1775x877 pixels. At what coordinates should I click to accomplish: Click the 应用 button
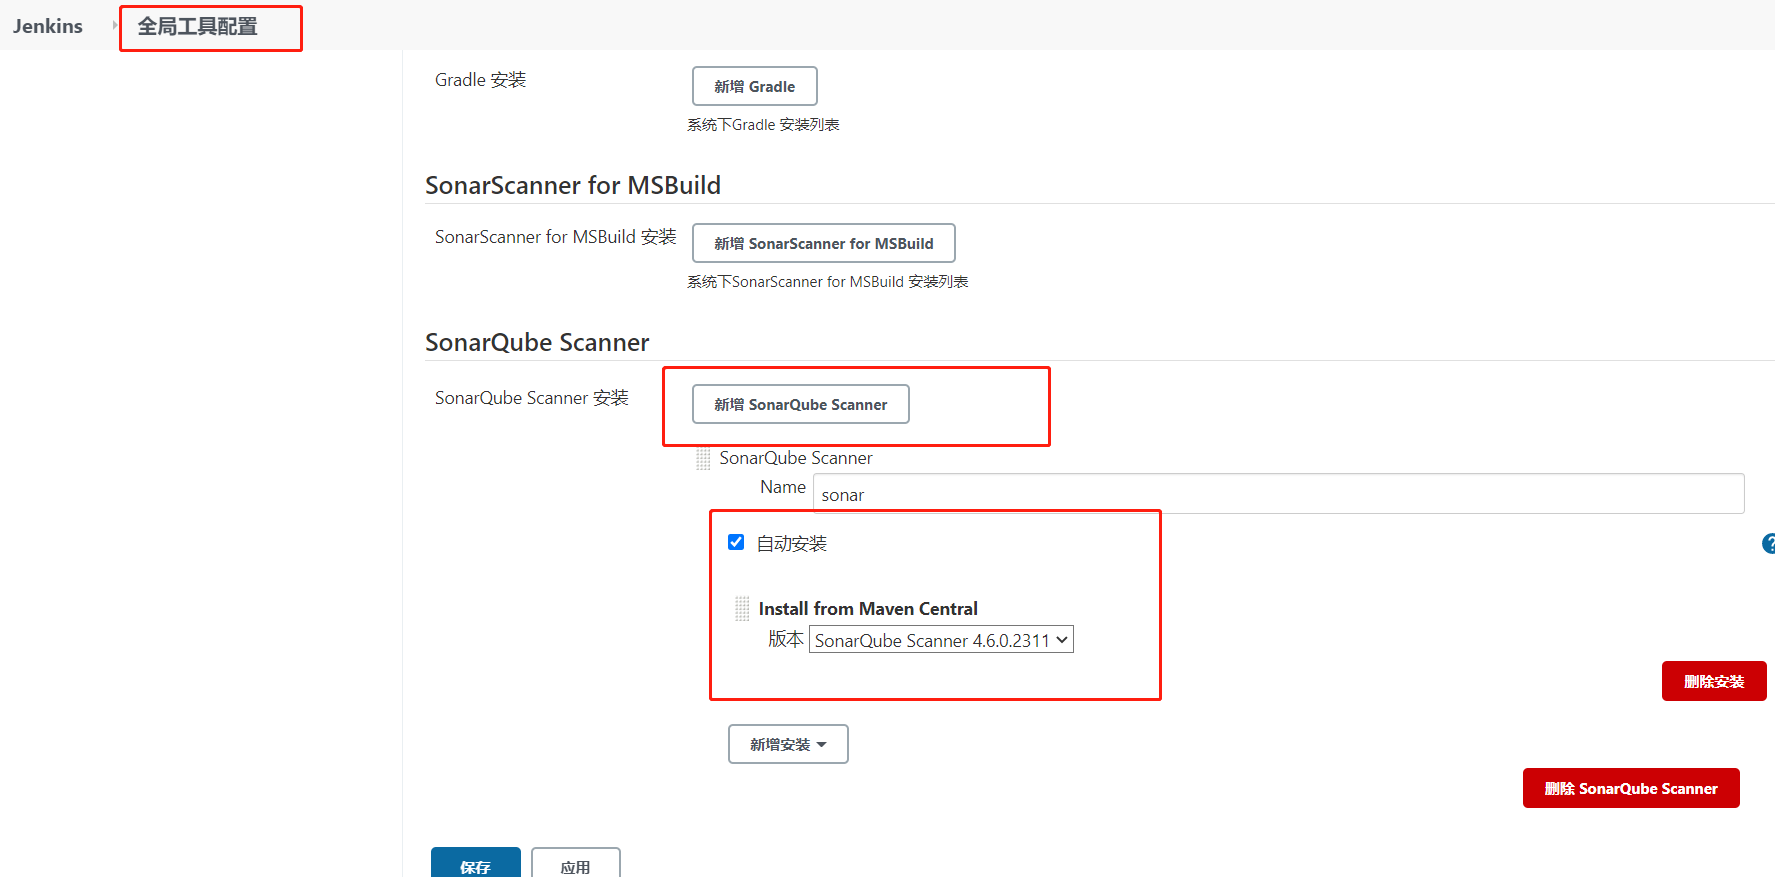[576, 864]
